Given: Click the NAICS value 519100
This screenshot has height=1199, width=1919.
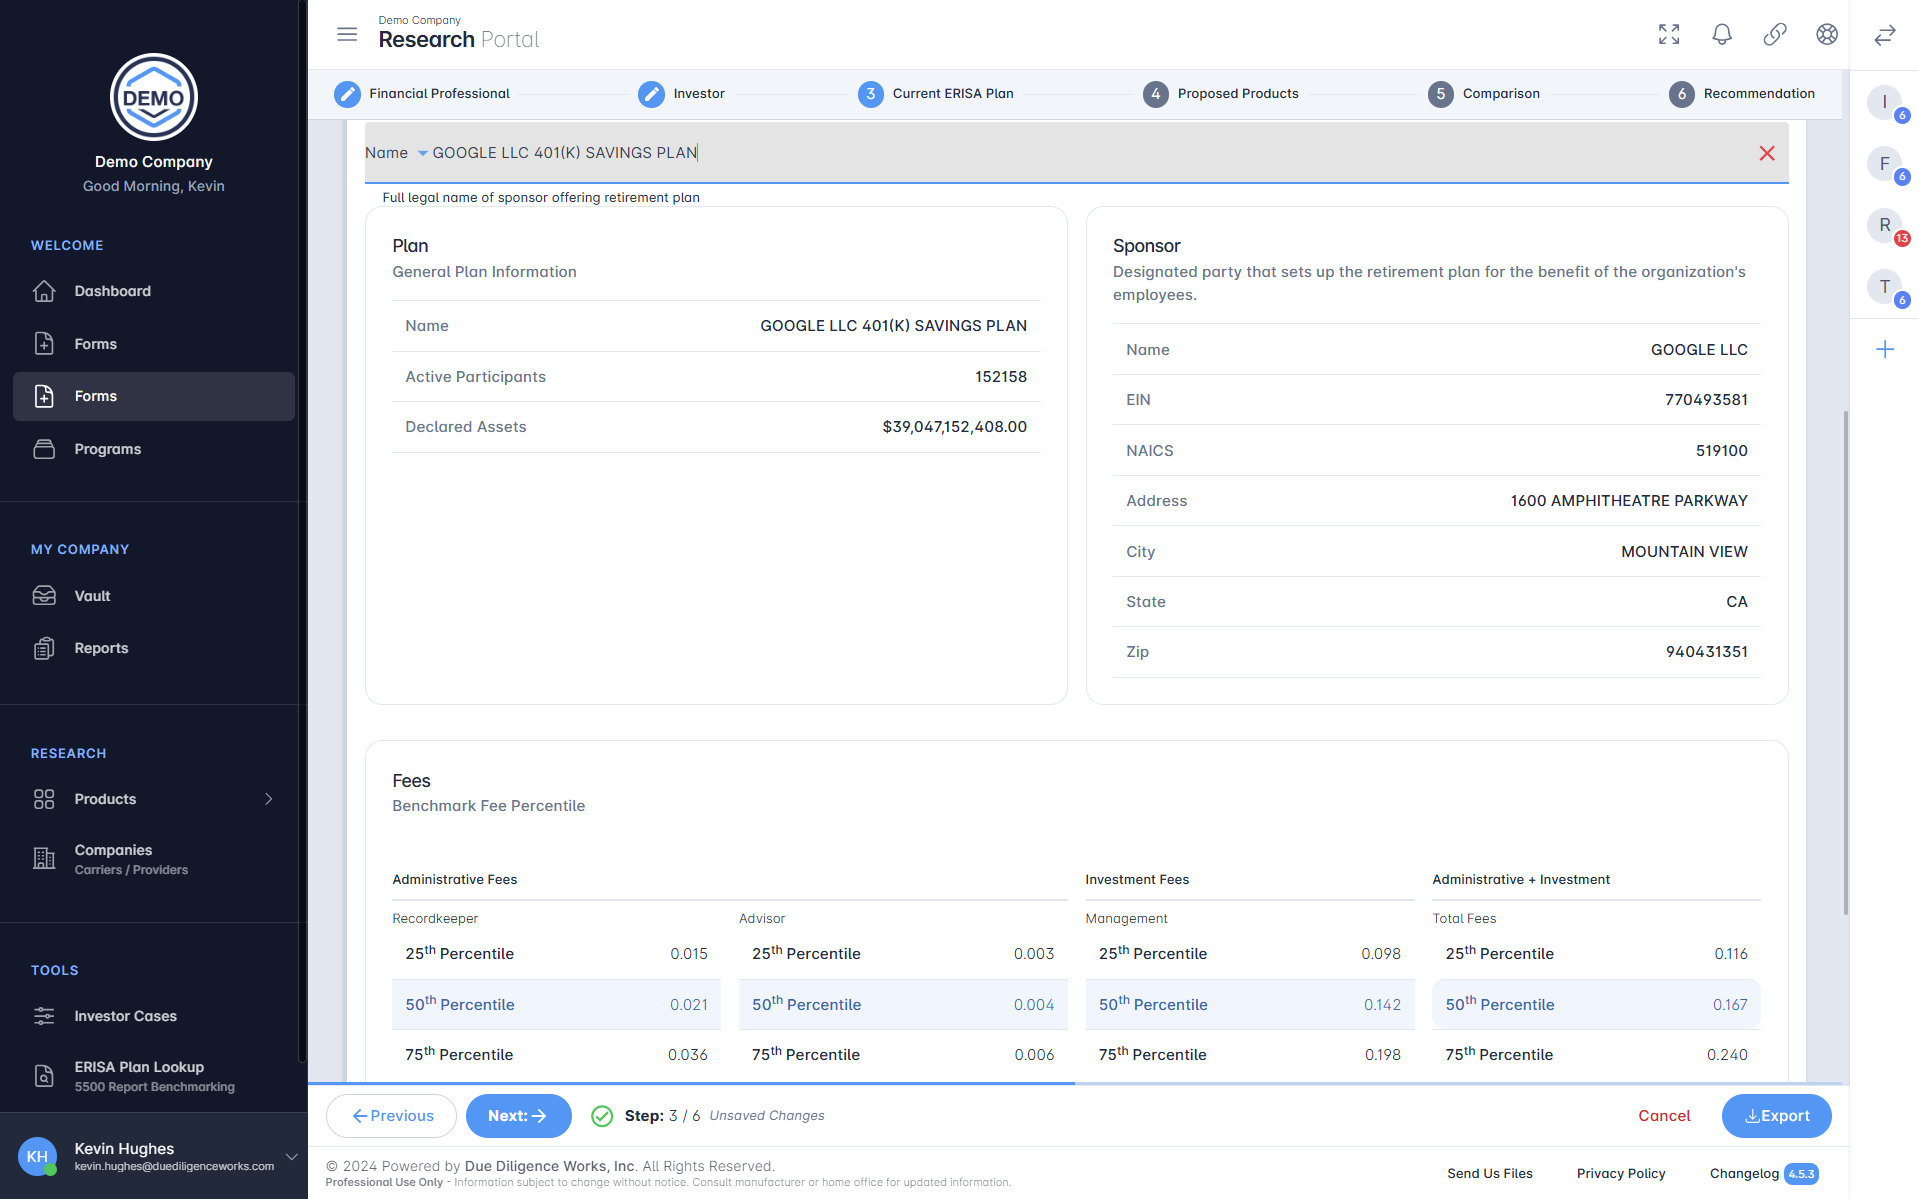Looking at the screenshot, I should click(x=1721, y=451).
